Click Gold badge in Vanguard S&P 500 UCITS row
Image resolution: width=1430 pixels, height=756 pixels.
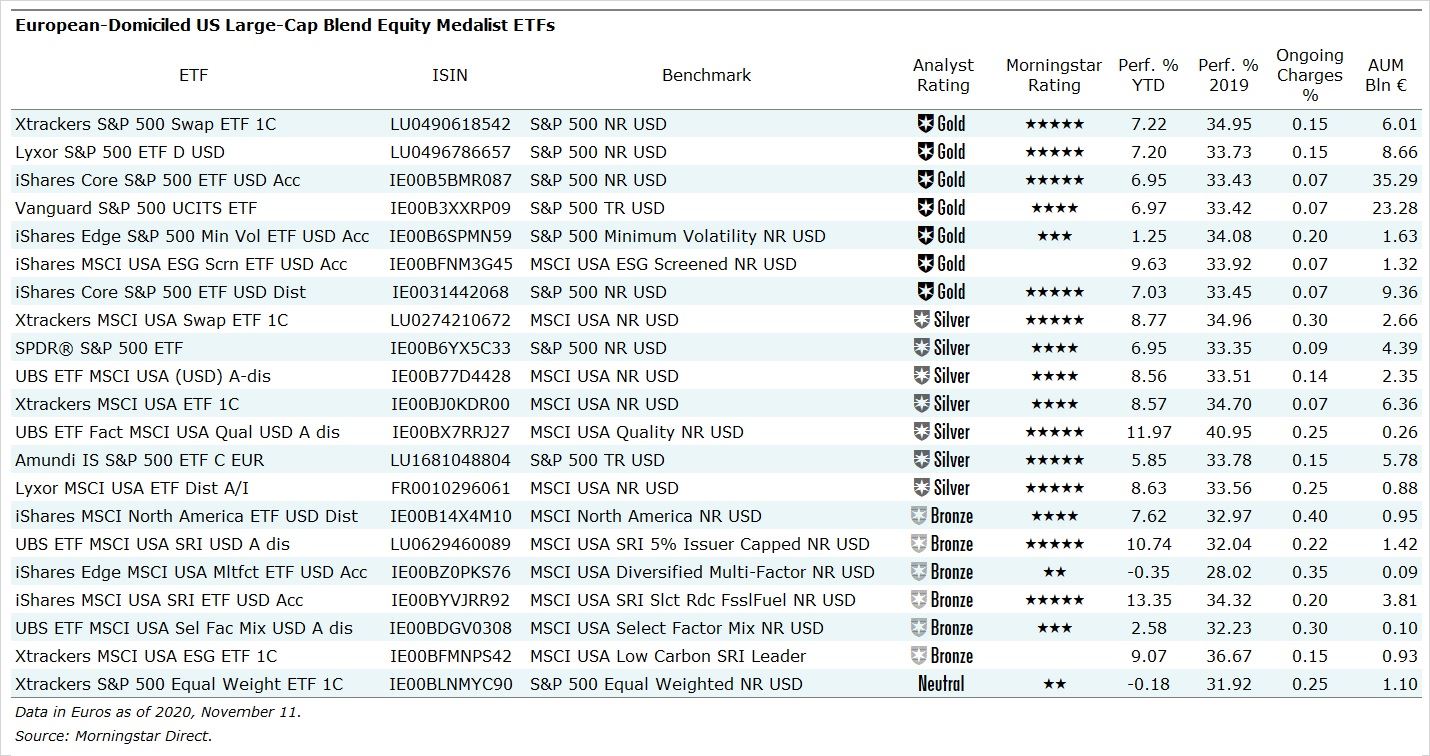pos(941,208)
